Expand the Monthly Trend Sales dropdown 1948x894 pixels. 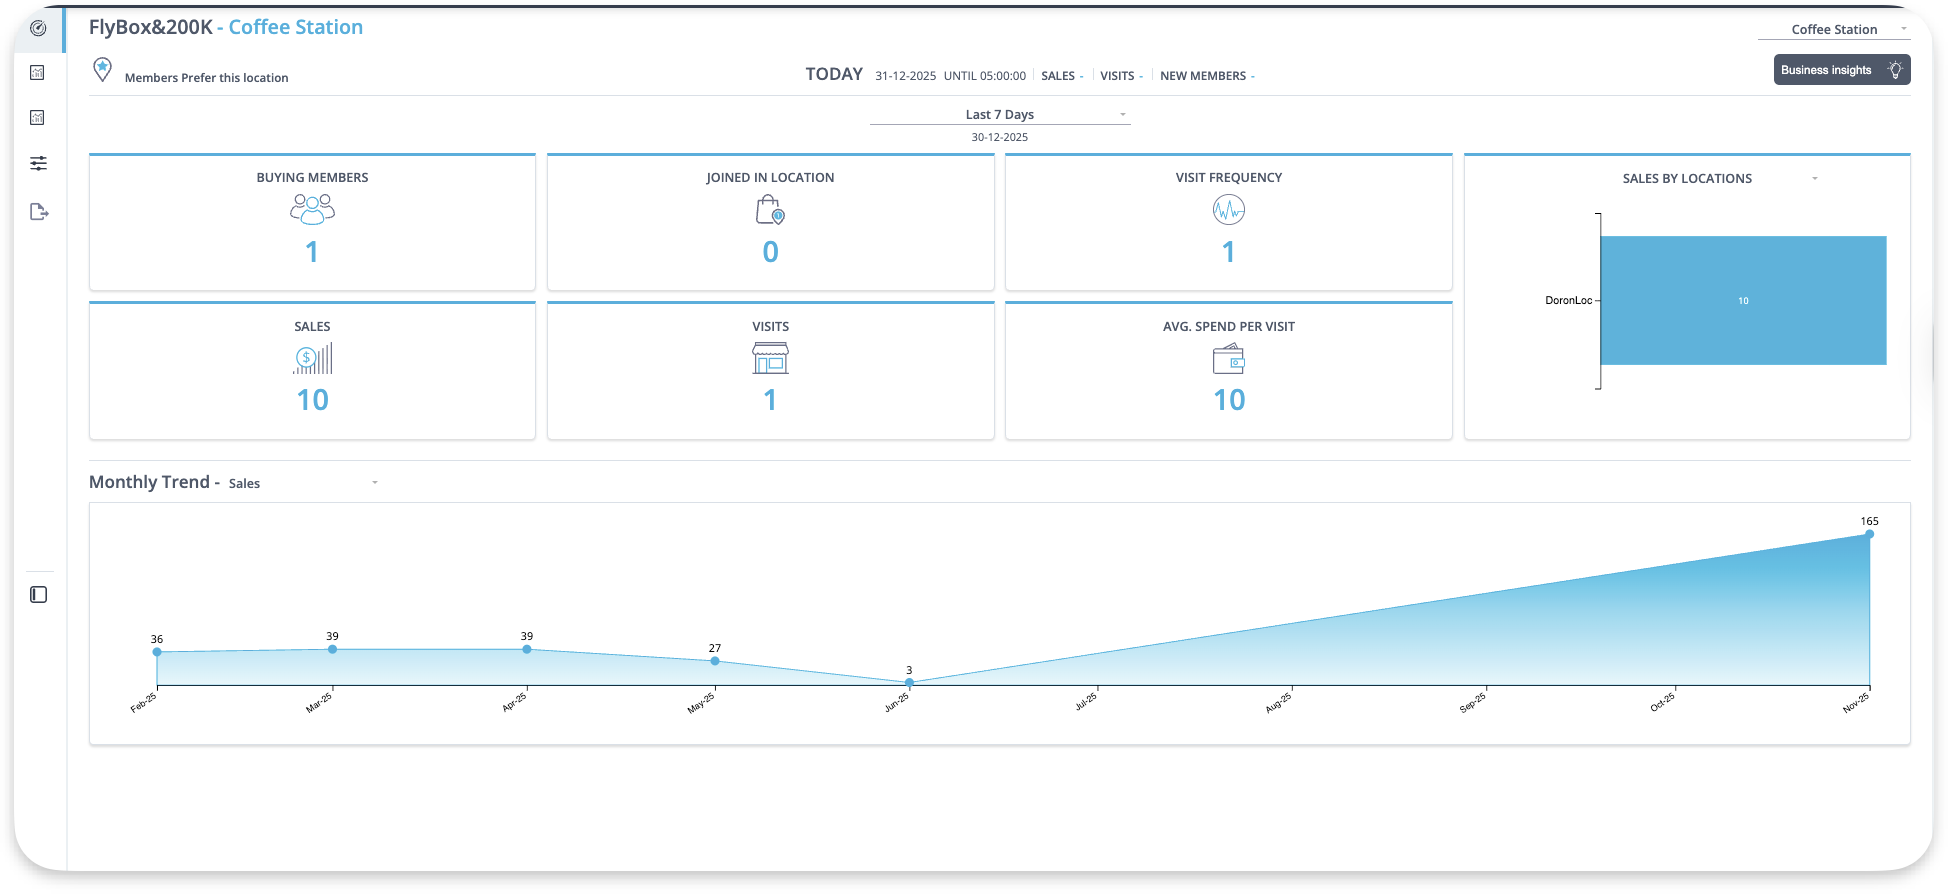pos(374,483)
